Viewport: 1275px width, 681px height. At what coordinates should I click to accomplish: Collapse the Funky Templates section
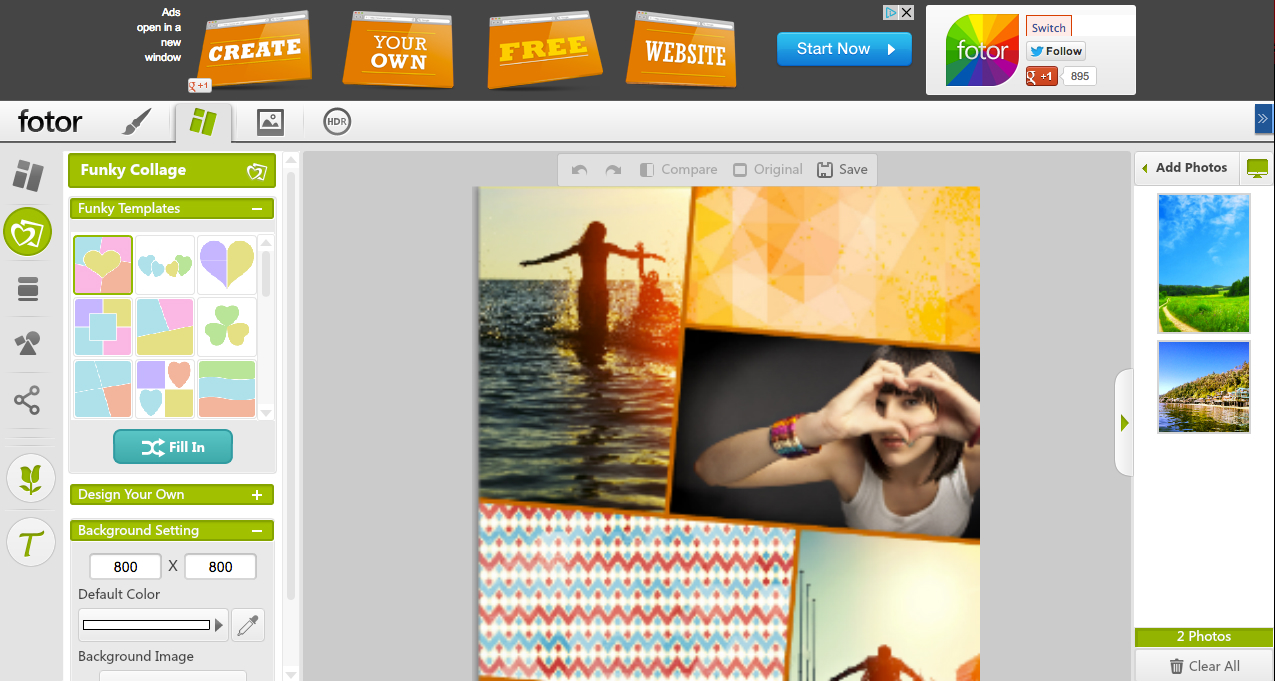pyautogui.click(x=257, y=209)
